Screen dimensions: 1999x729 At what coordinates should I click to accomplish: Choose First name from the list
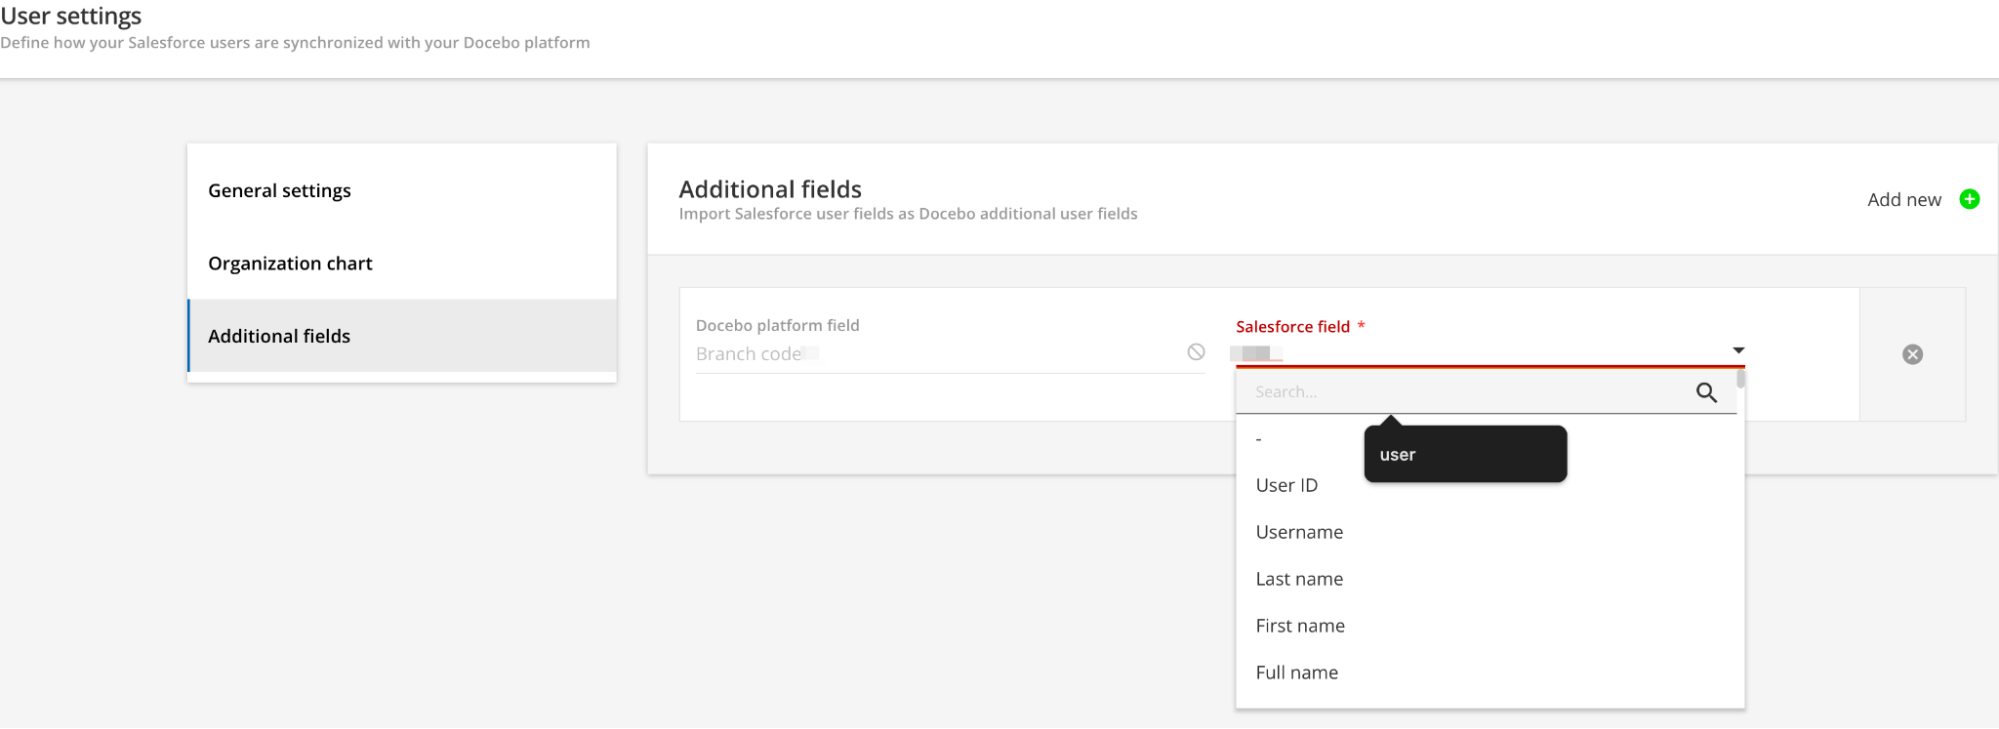pos(1490,626)
